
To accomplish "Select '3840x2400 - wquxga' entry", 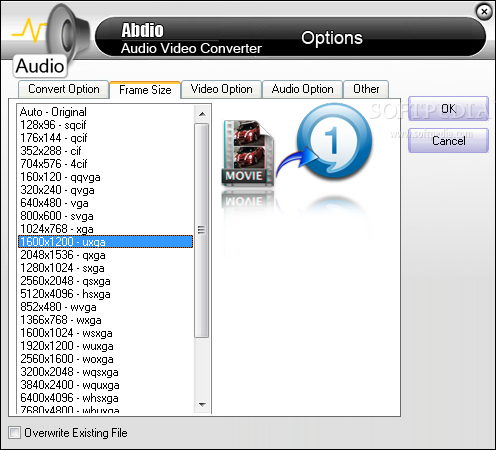I will [105, 385].
